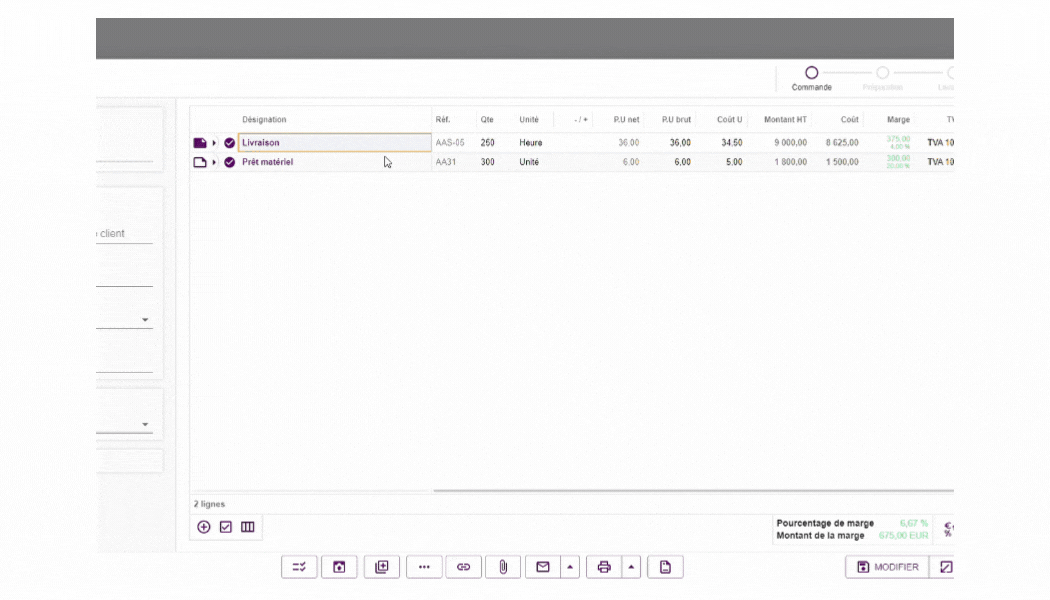Click the euro/percent toggle icon near margin

coord(948,530)
